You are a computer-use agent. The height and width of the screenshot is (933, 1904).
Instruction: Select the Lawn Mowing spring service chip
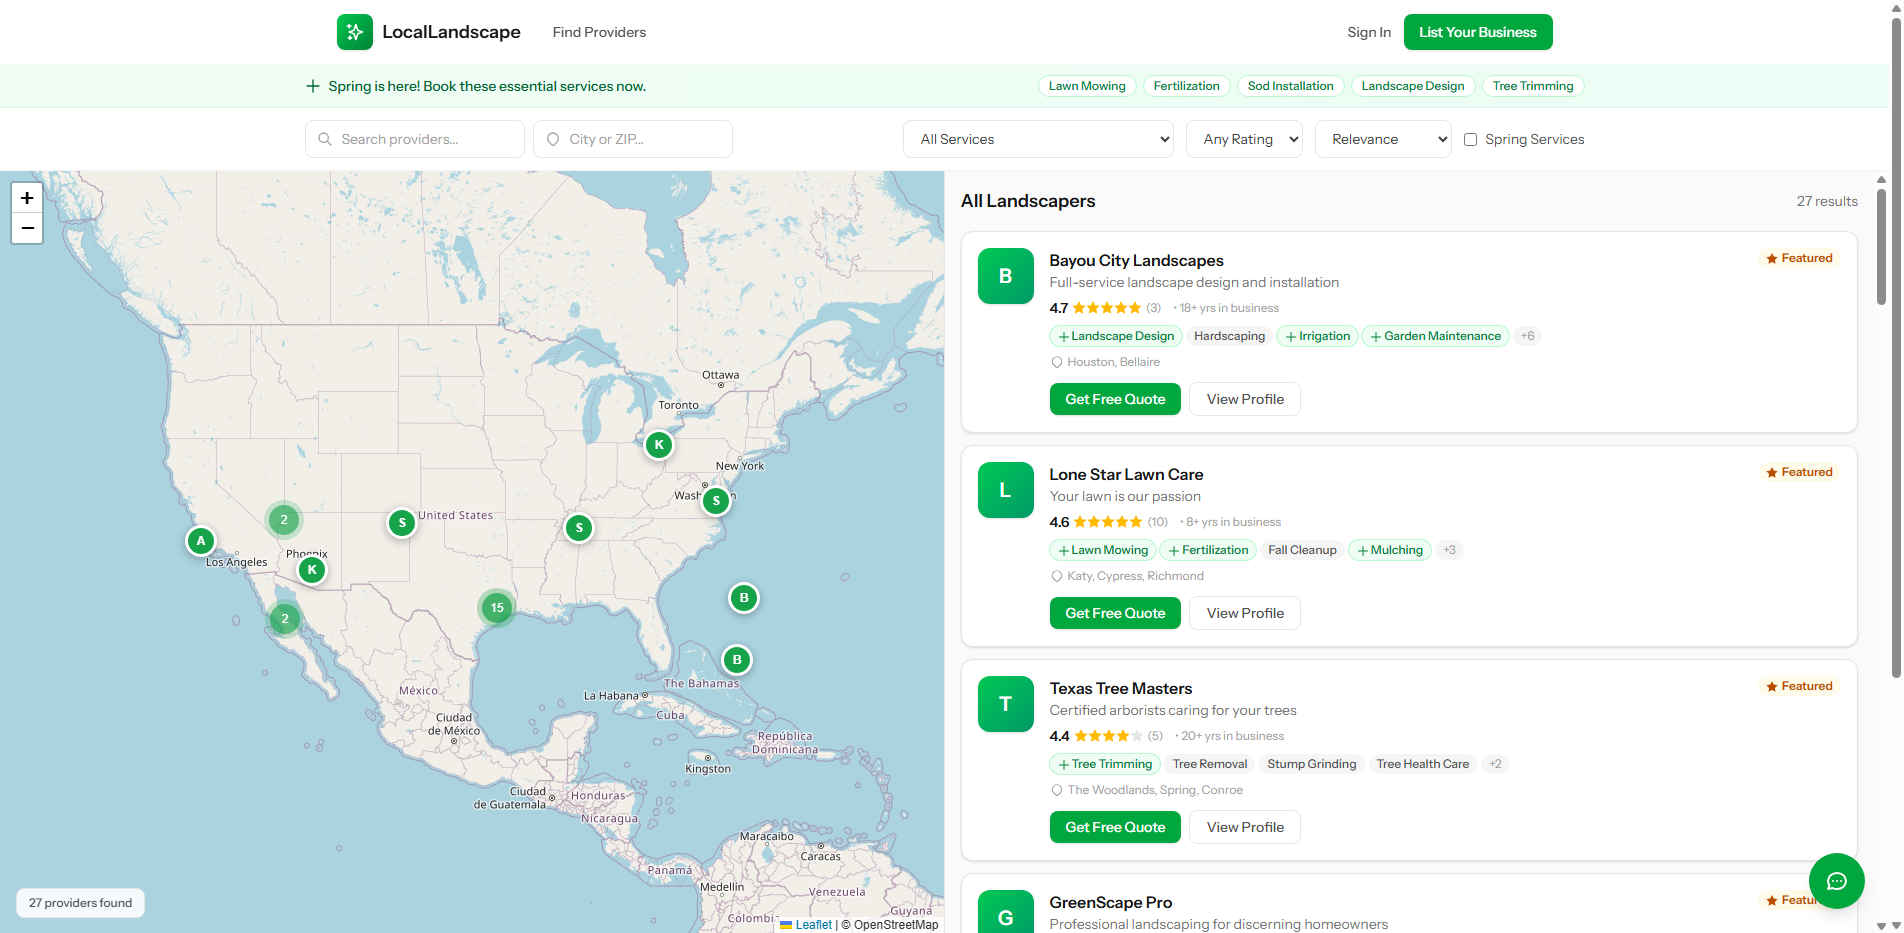(x=1087, y=86)
